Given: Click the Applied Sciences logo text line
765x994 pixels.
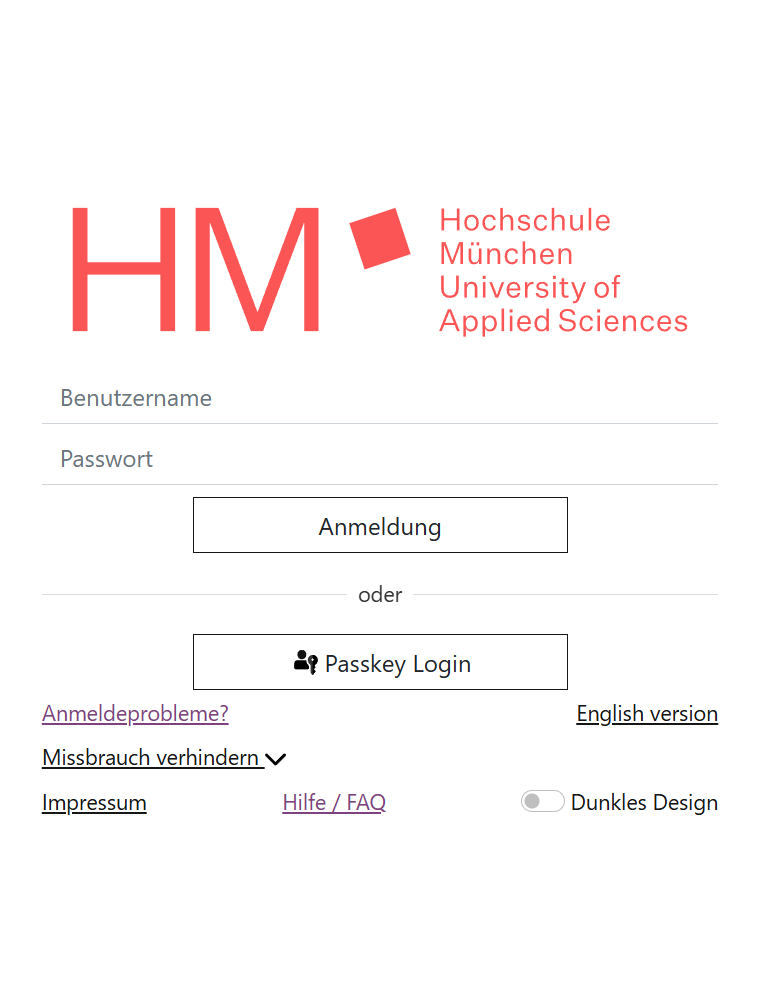Looking at the screenshot, I should click(563, 321).
